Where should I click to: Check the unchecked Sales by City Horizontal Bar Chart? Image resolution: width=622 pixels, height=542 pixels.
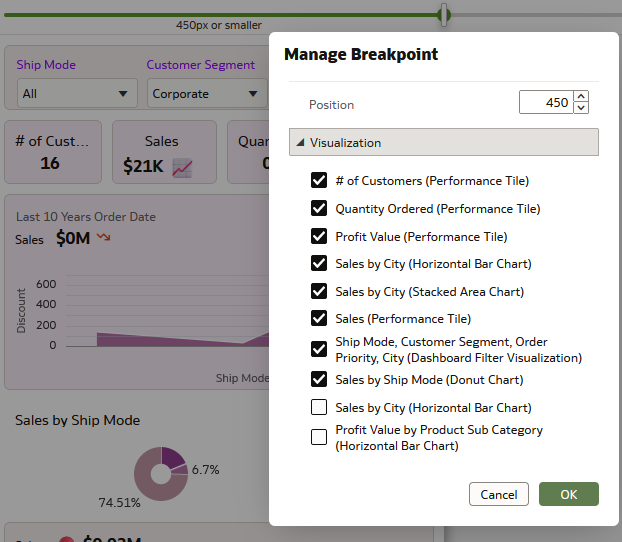(x=319, y=407)
